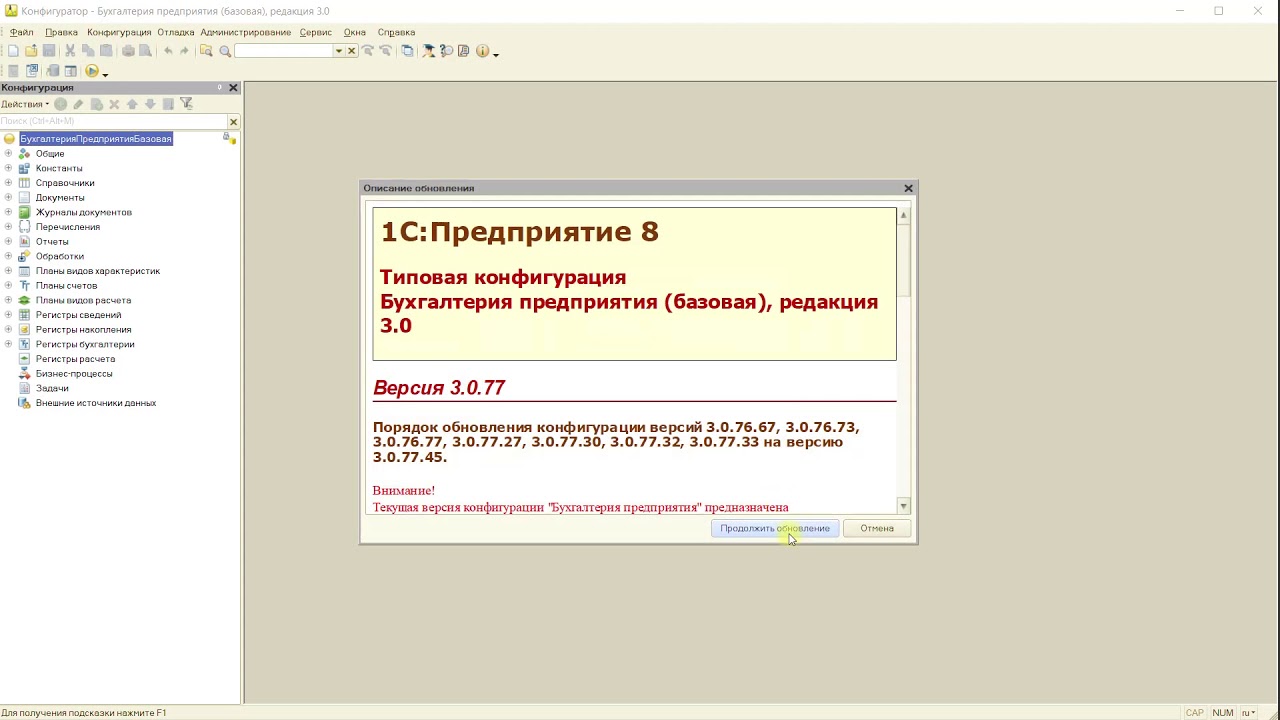This screenshot has height=720, width=1280.
Task: Click the Redo arrow toolbar icon
Action: (184, 51)
